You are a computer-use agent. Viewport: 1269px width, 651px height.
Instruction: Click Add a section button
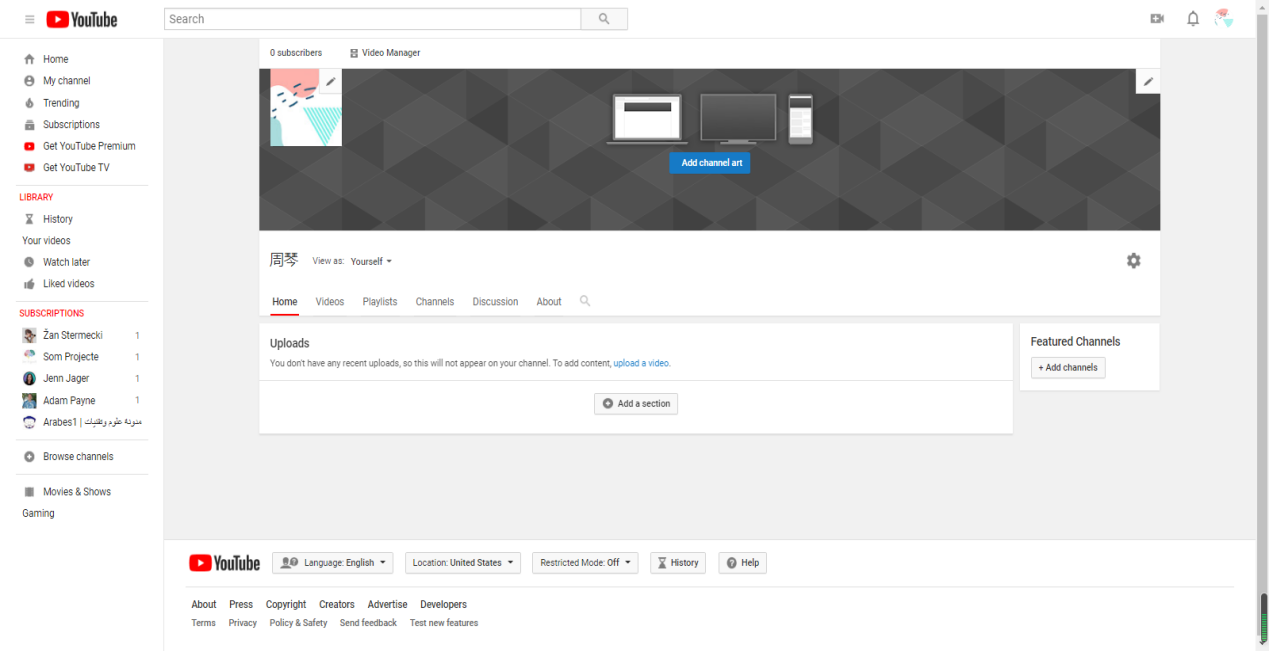[x=636, y=404]
